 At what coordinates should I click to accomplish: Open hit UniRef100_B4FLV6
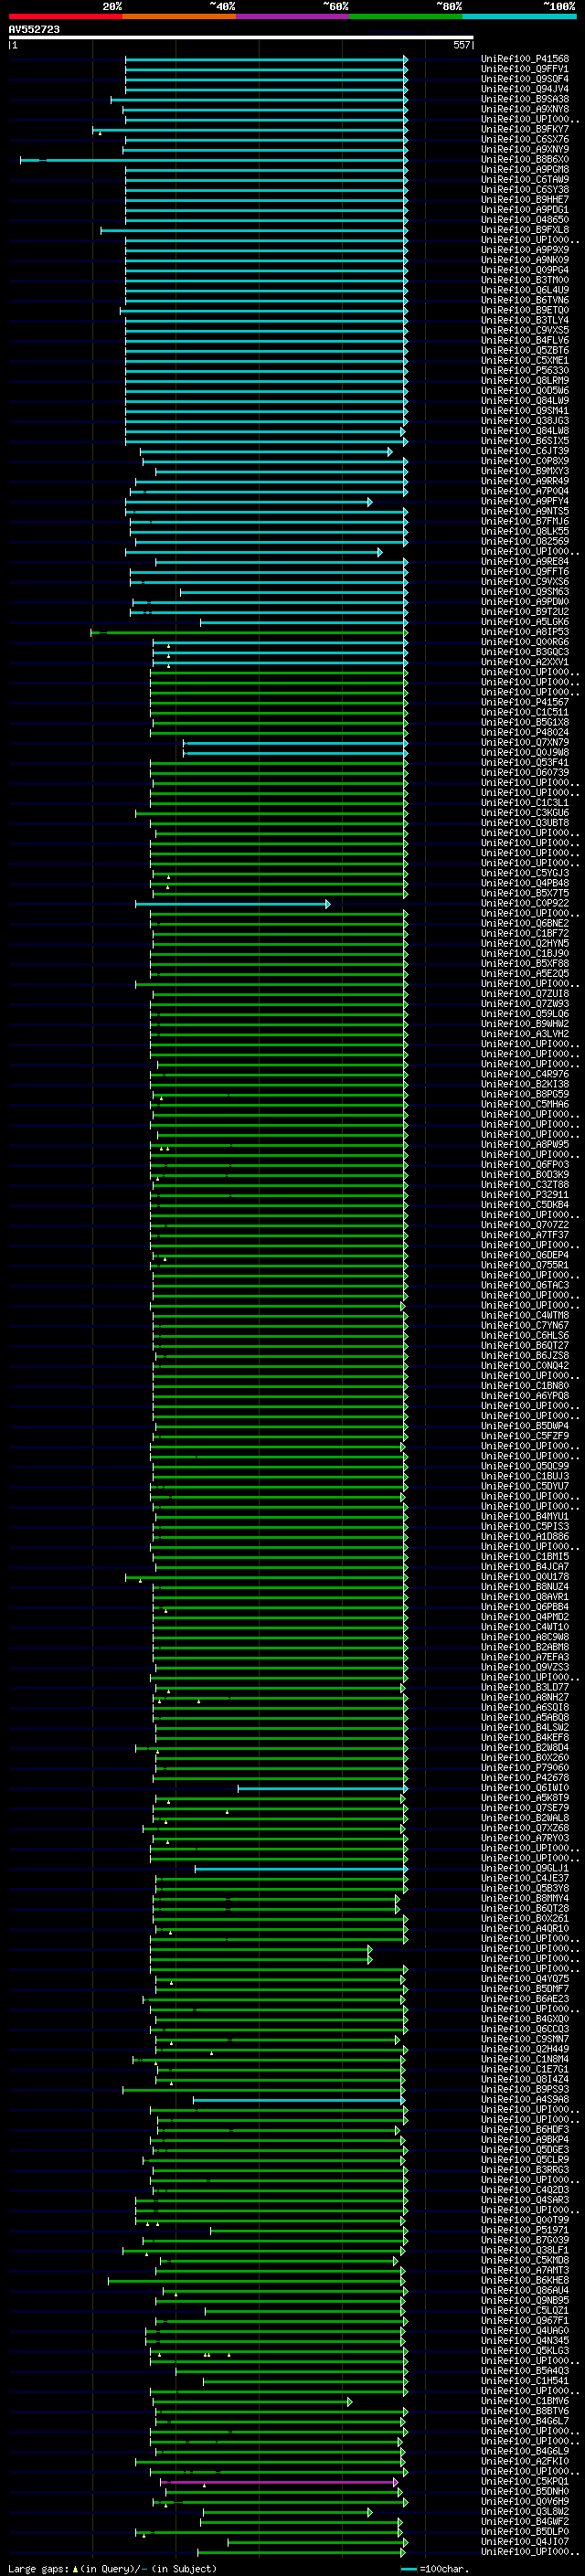[525, 340]
